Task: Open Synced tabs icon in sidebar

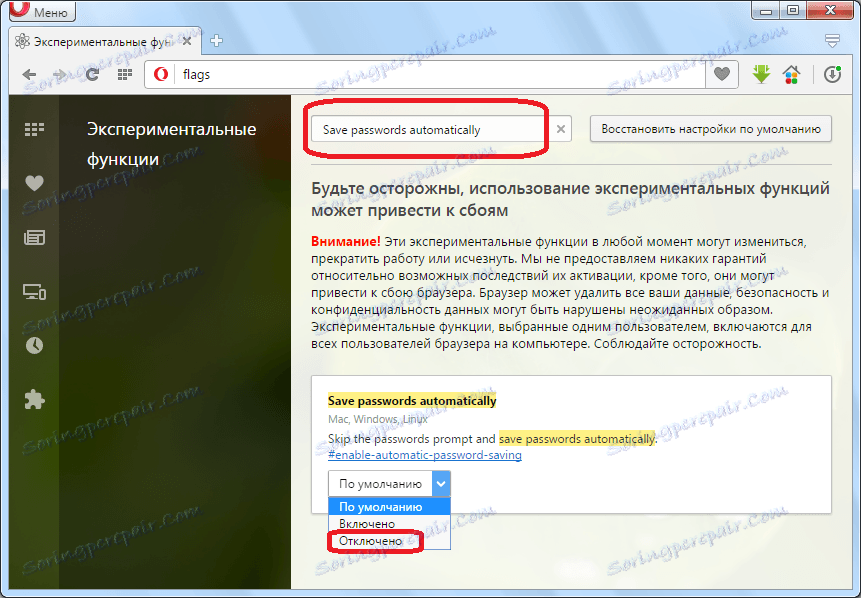Action: point(34,292)
